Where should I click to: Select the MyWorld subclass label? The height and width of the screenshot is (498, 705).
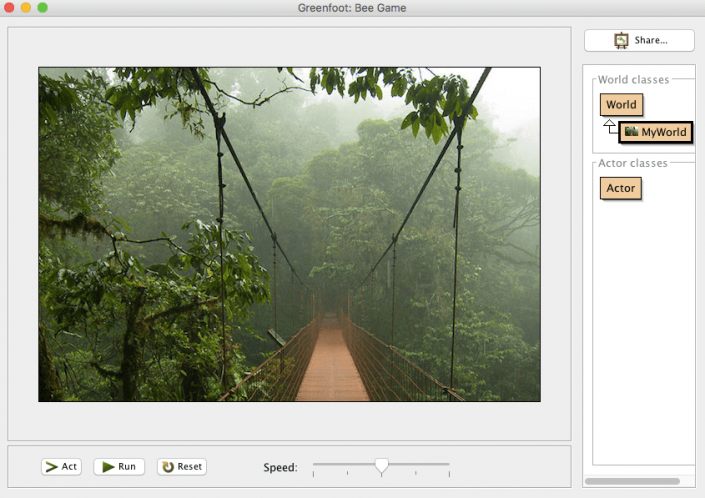664,132
